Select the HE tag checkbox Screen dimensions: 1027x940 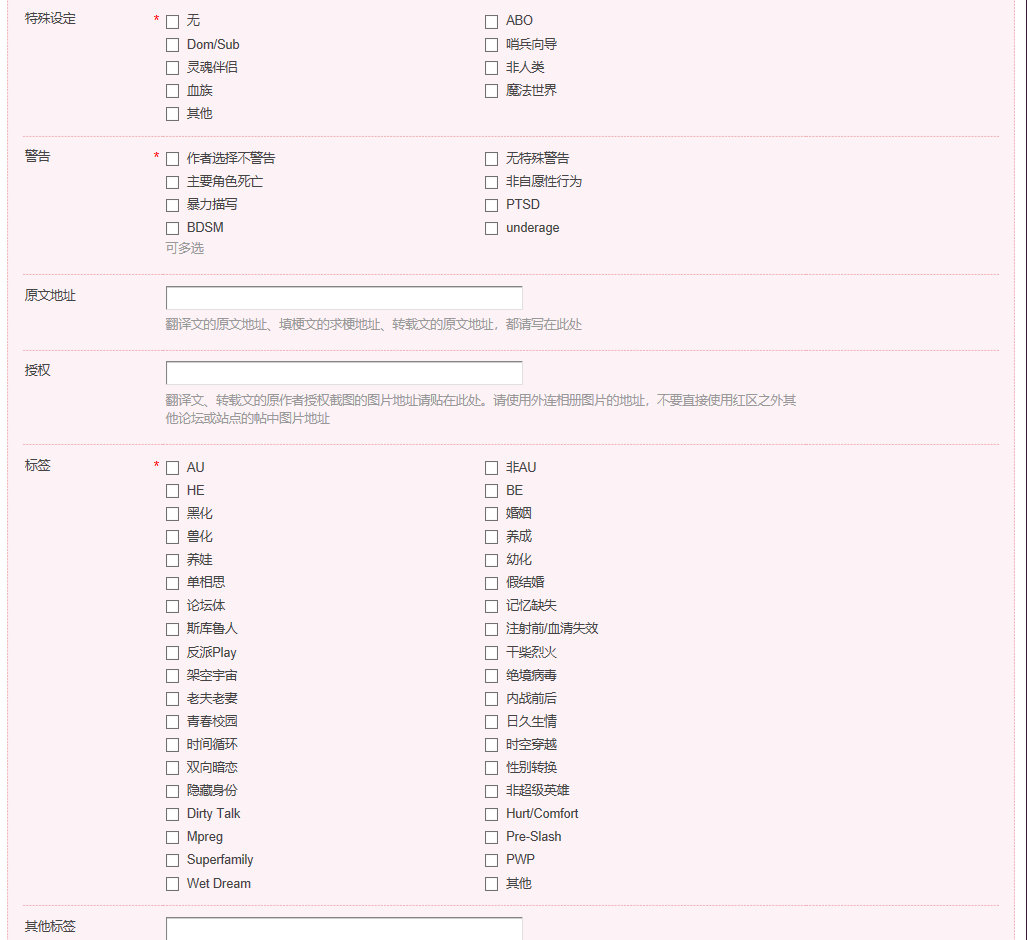172,490
